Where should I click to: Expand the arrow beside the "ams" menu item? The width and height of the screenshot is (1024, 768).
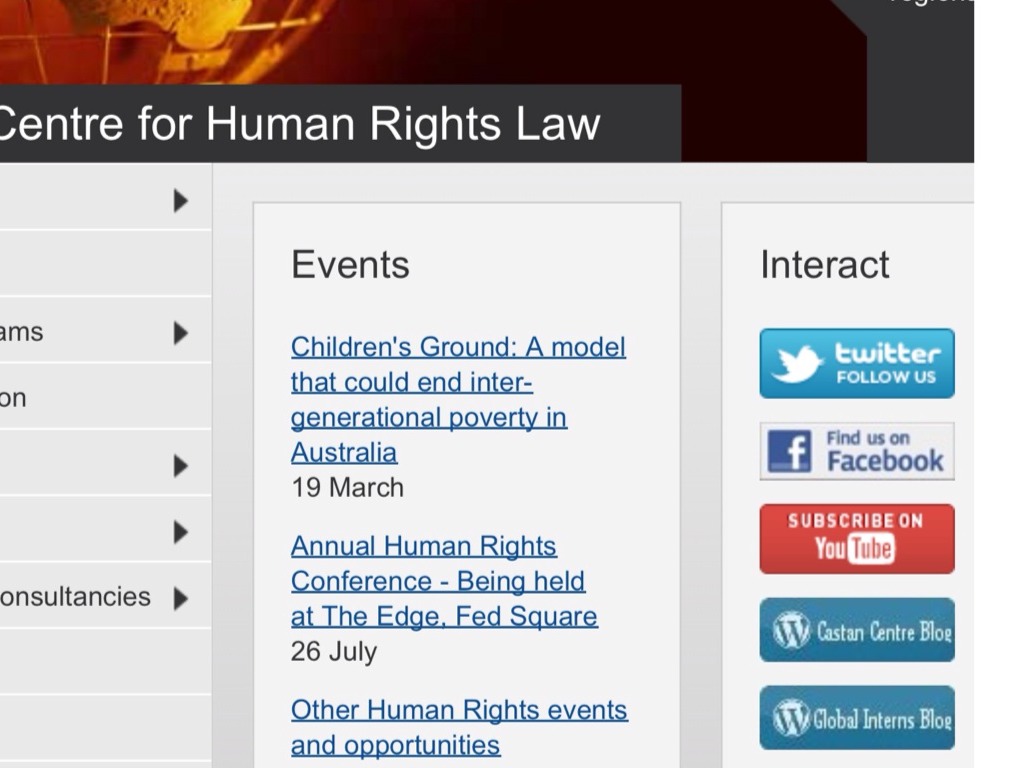pyautogui.click(x=180, y=332)
